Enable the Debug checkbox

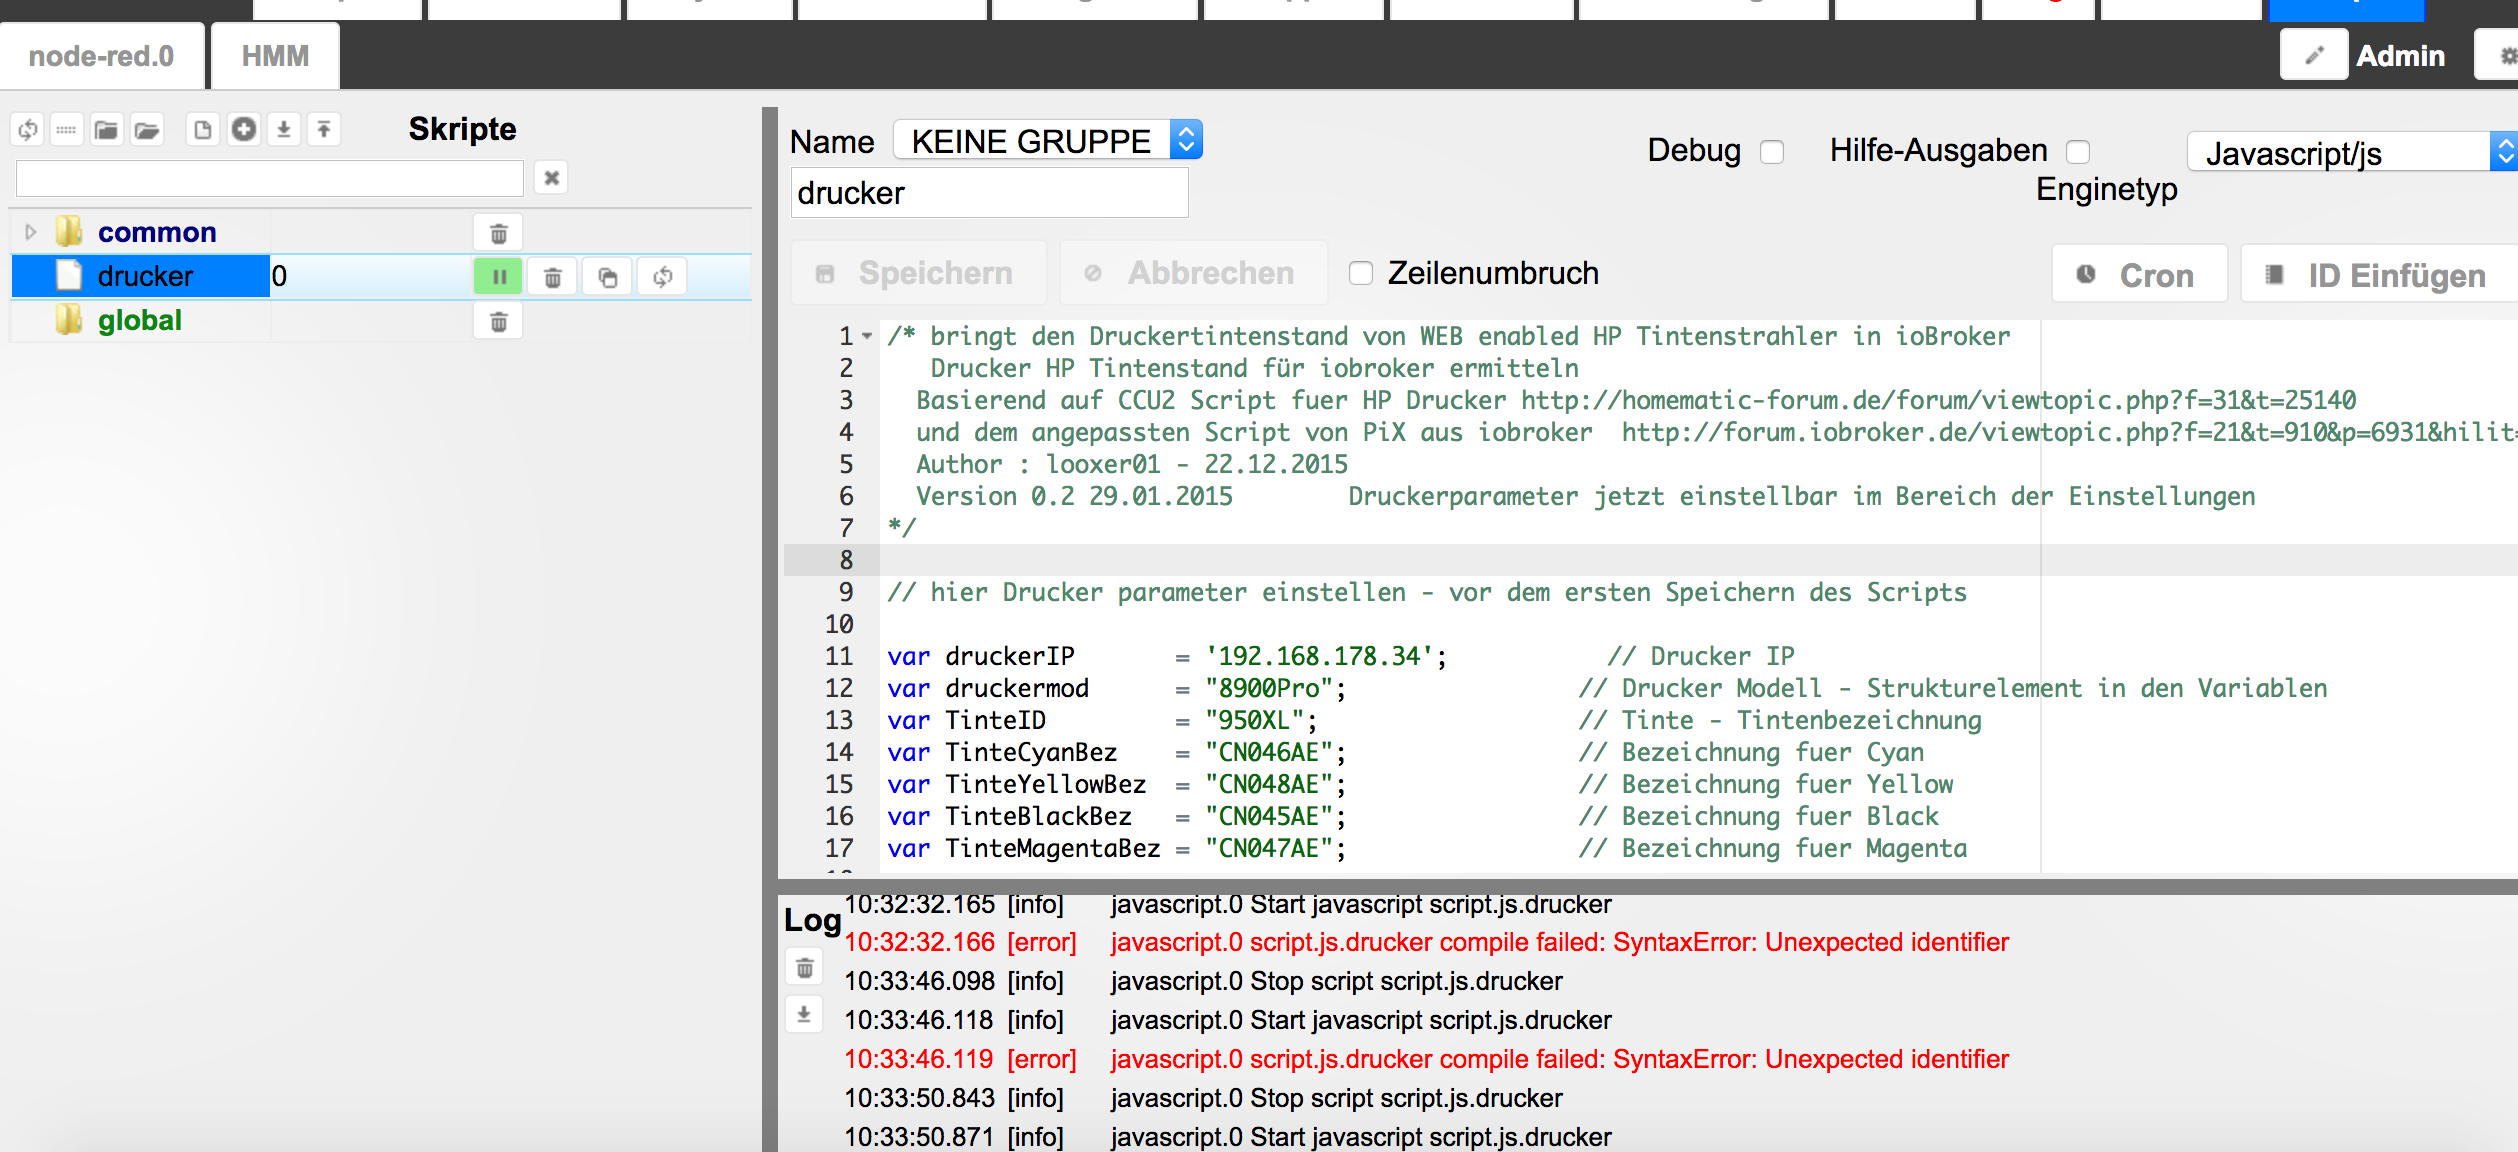1772,152
